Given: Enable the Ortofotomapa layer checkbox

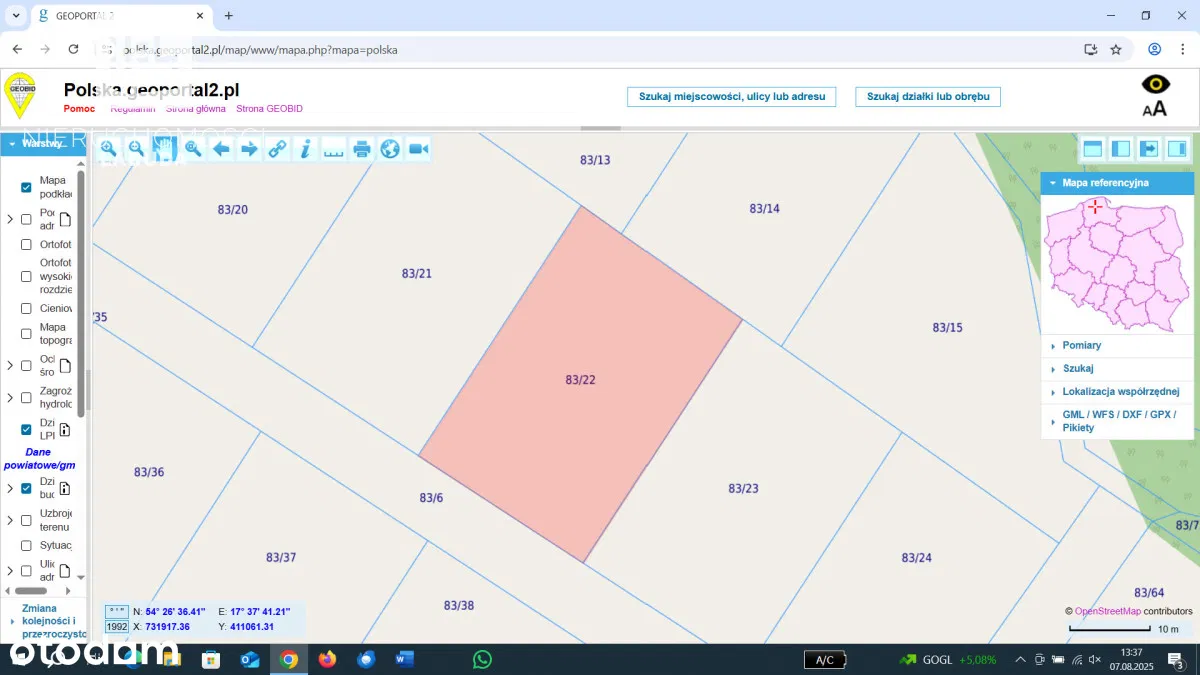Looking at the screenshot, I should [26, 244].
